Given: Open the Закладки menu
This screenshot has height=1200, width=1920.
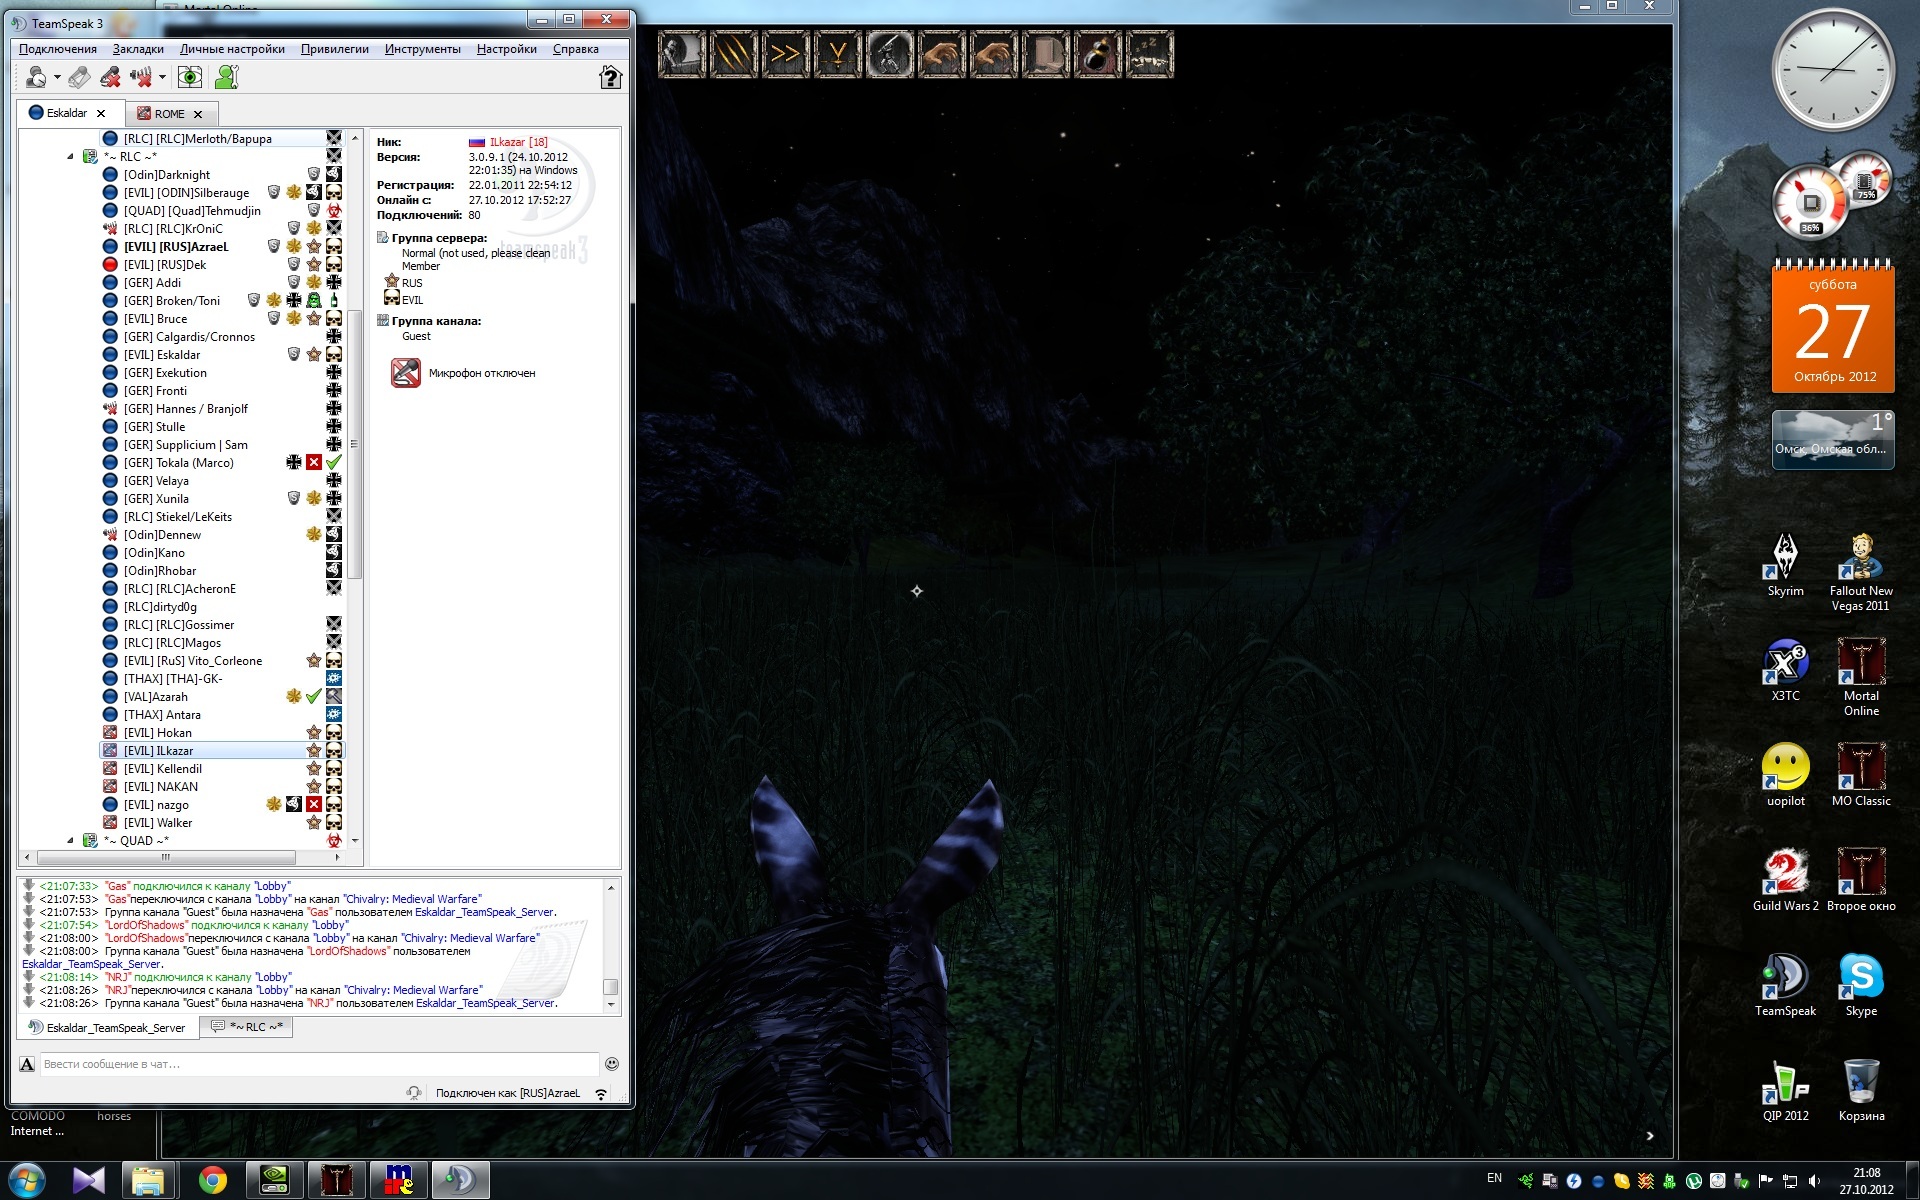Looking at the screenshot, I should 138,49.
